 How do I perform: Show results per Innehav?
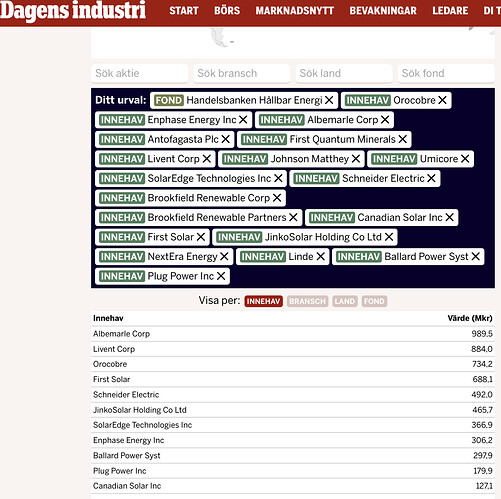[263, 301]
